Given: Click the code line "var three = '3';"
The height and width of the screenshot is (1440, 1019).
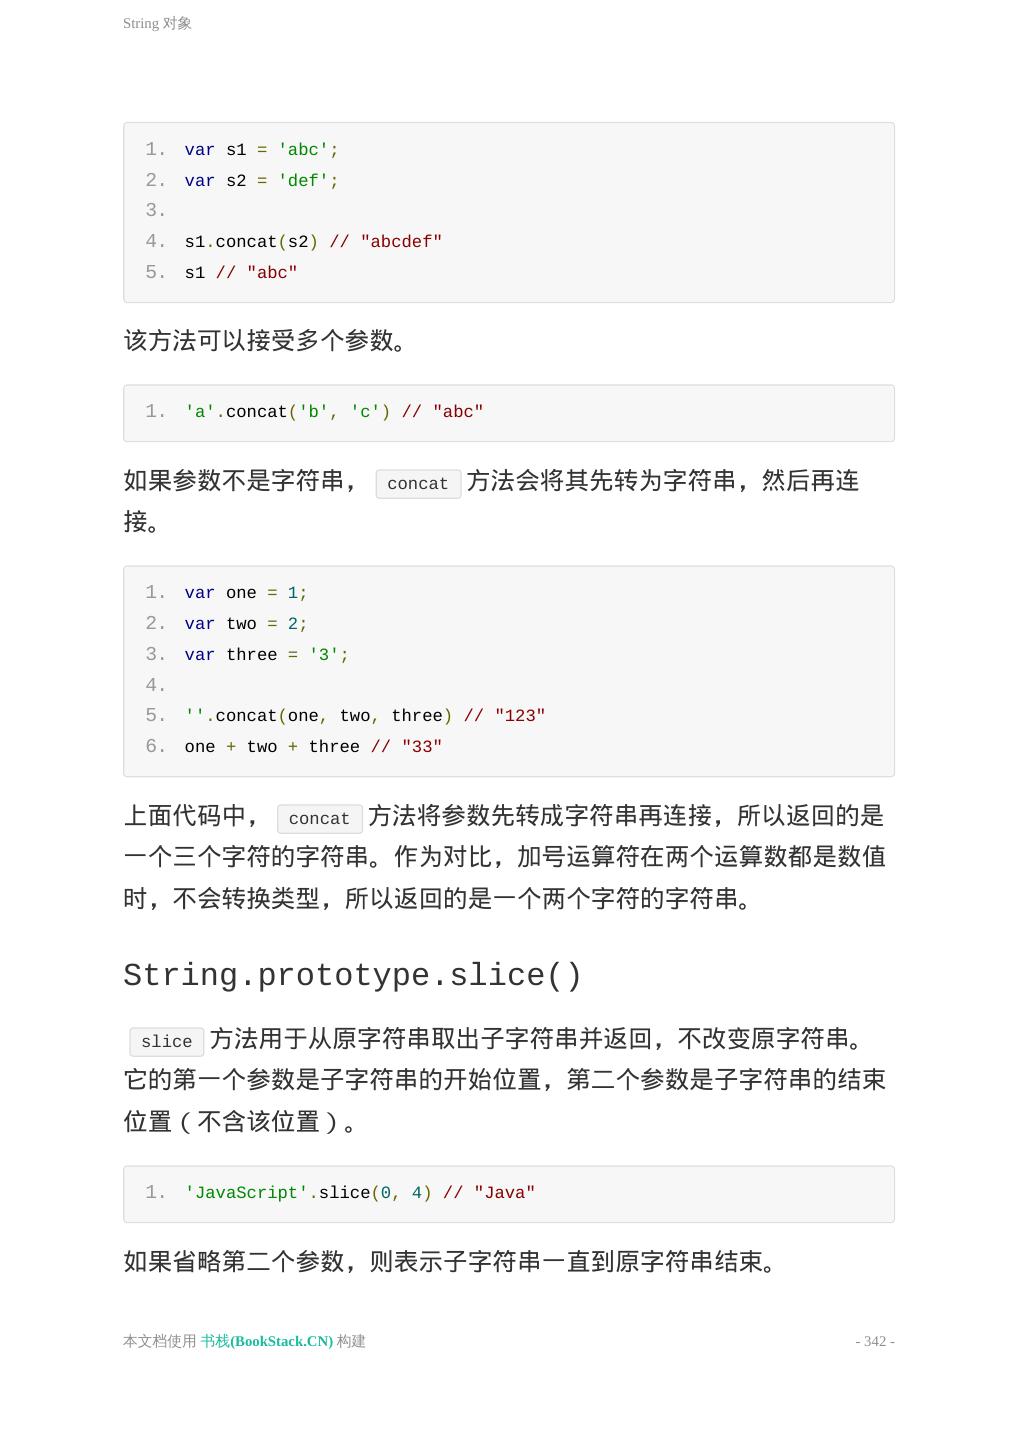Looking at the screenshot, I should [266, 655].
